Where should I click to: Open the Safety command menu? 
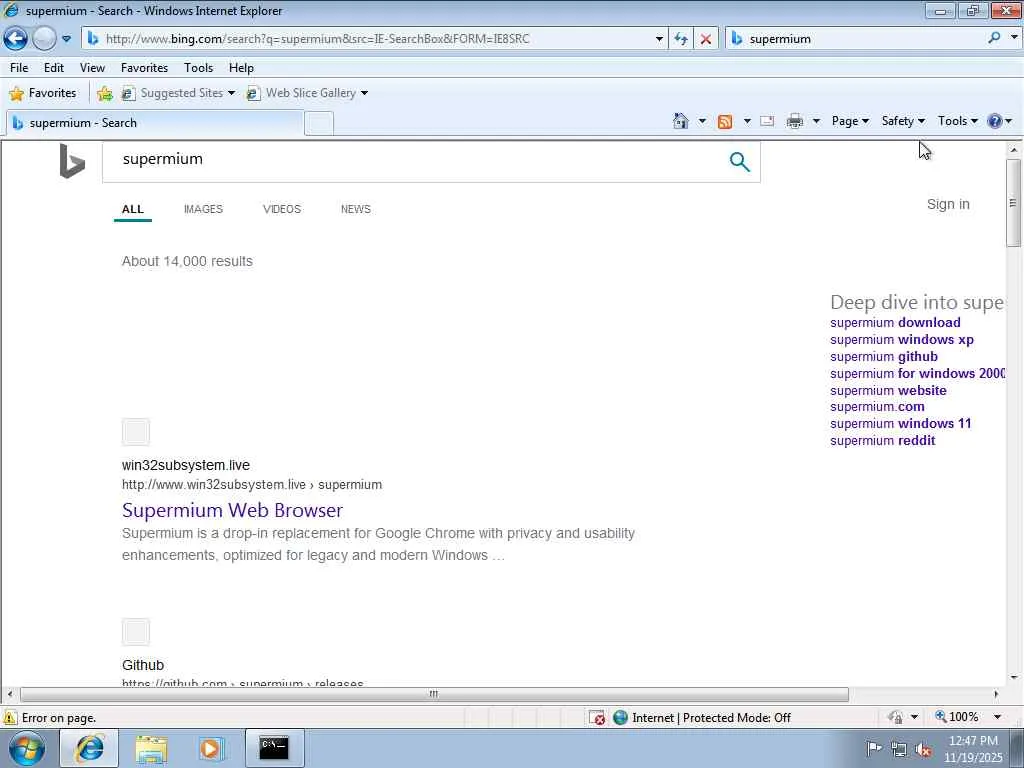coord(903,121)
